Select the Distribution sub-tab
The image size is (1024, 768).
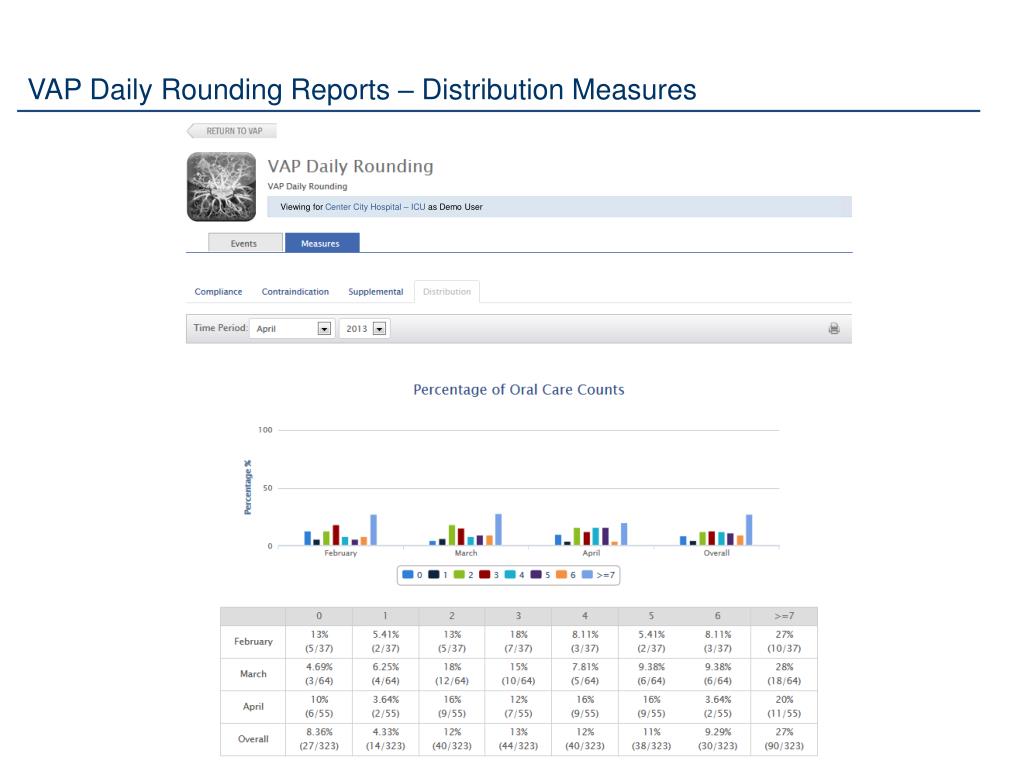click(447, 292)
